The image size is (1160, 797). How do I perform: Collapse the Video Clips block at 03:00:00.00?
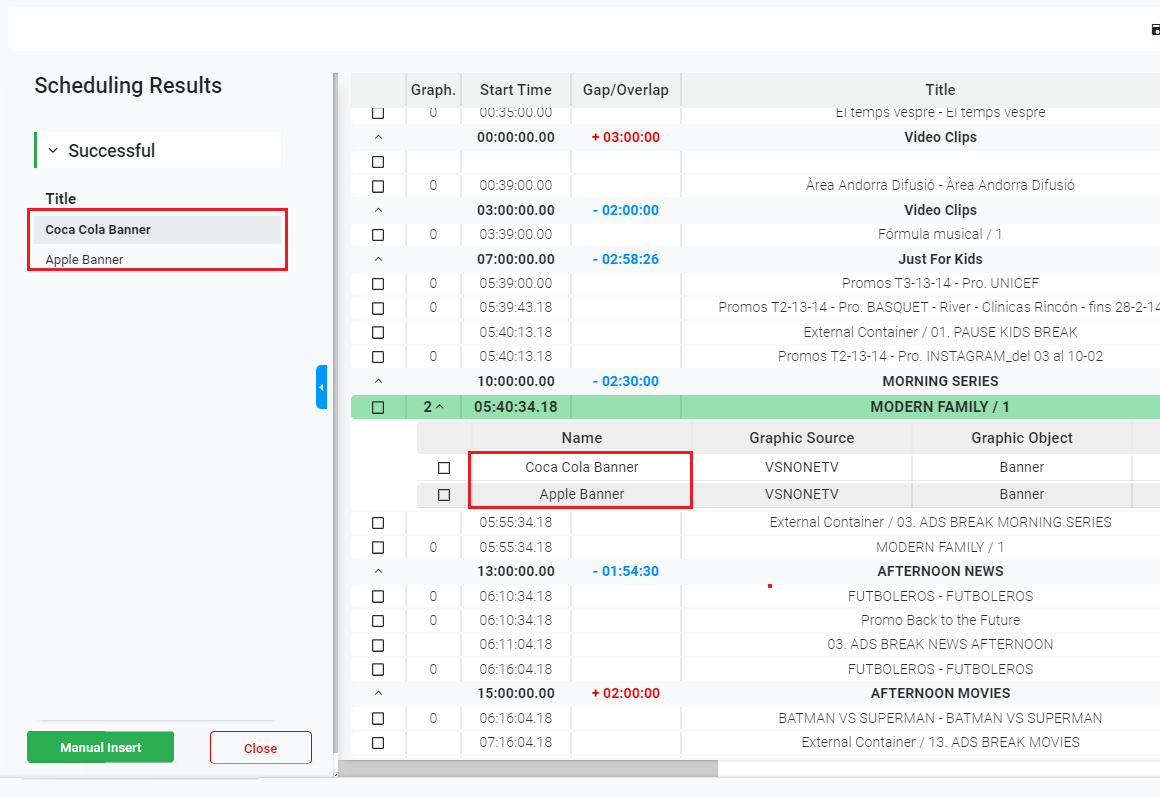point(378,210)
